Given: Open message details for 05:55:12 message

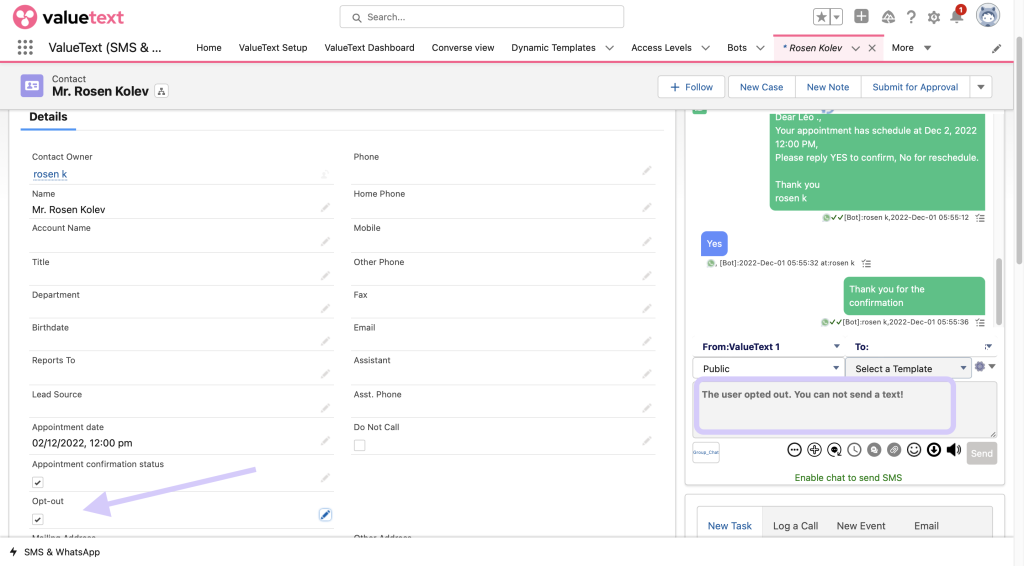Looking at the screenshot, I should (x=980, y=217).
